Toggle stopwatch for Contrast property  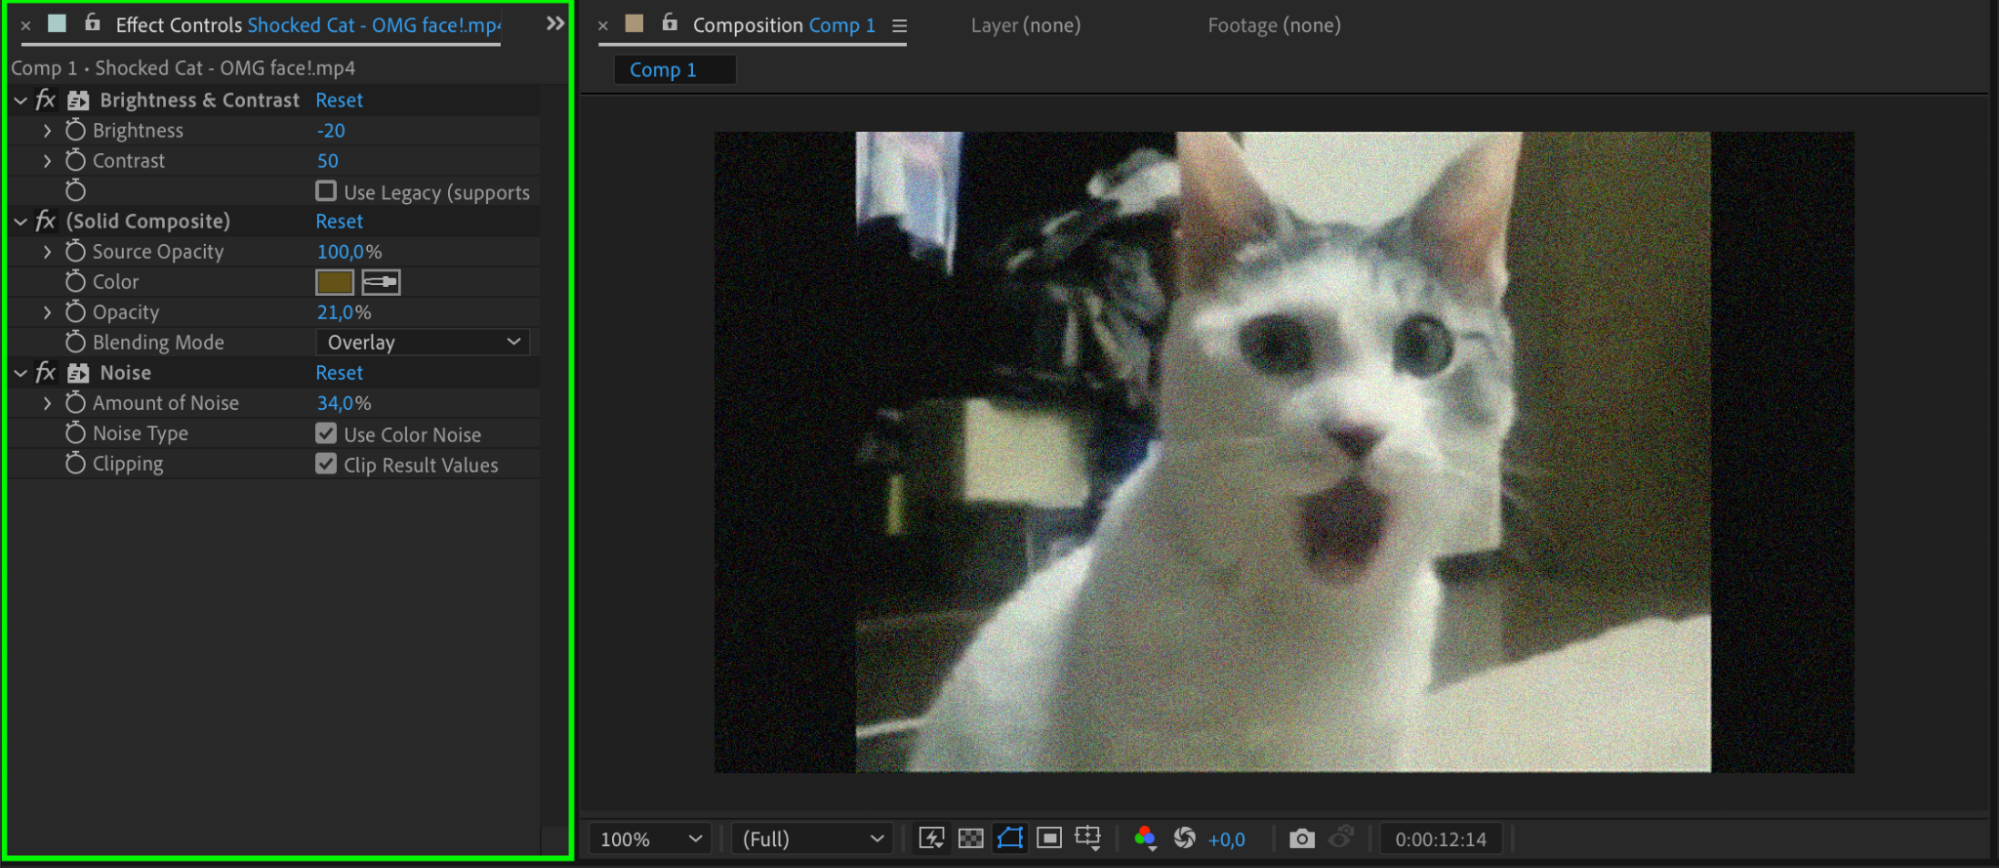(x=75, y=160)
